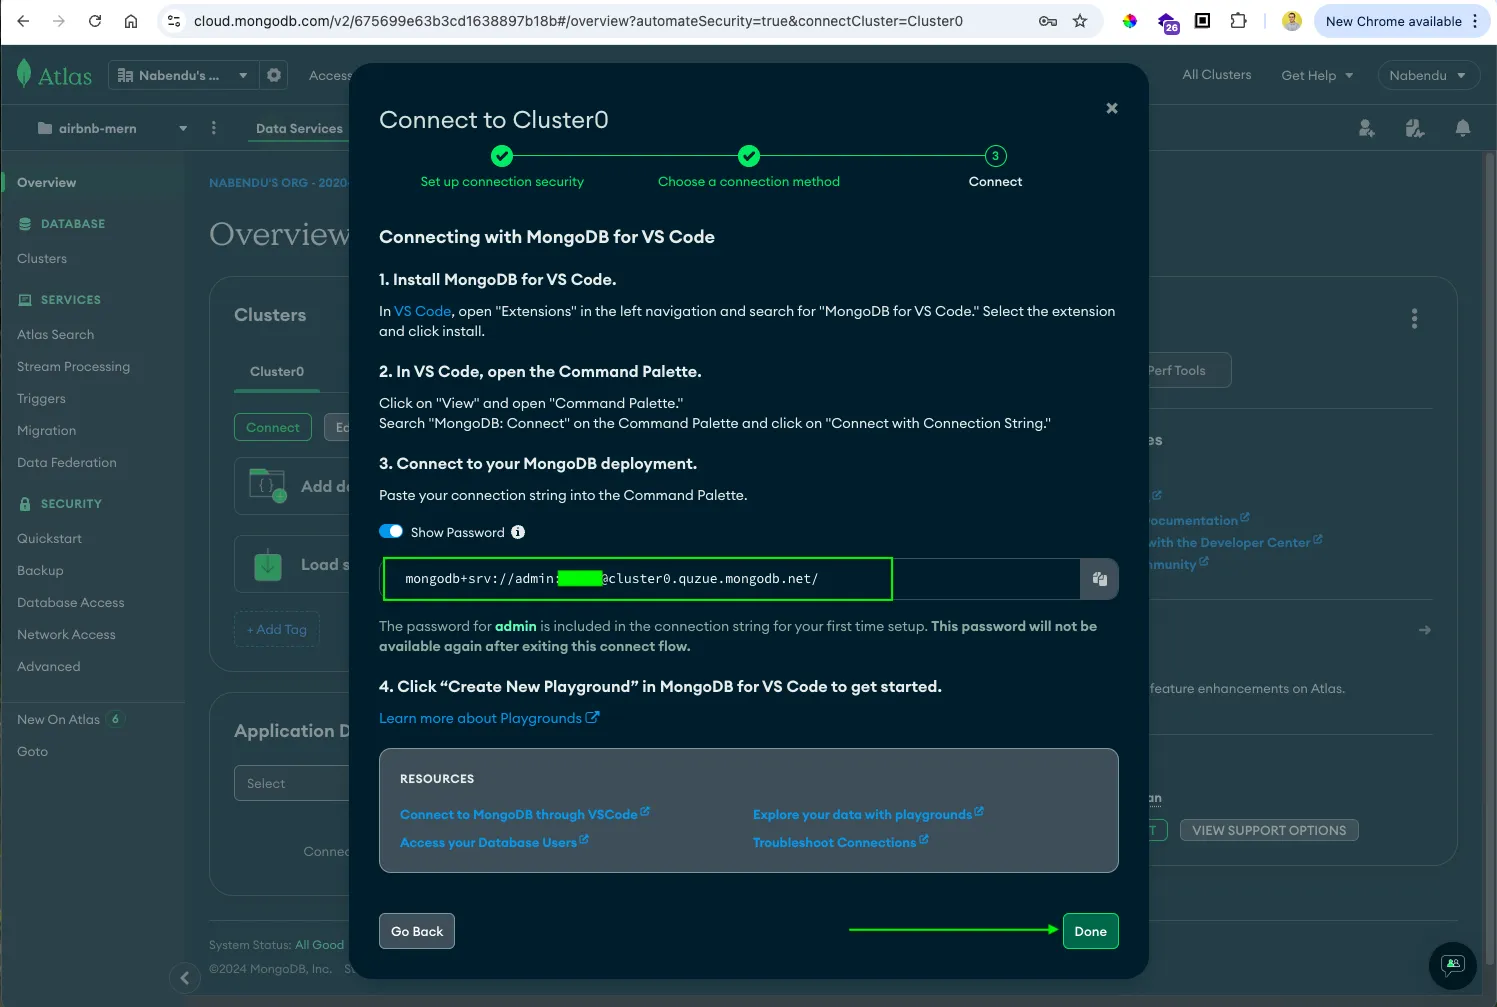Screen dimensions: 1497x1007
Task: Open the notifications bell icon
Action: [1463, 128]
